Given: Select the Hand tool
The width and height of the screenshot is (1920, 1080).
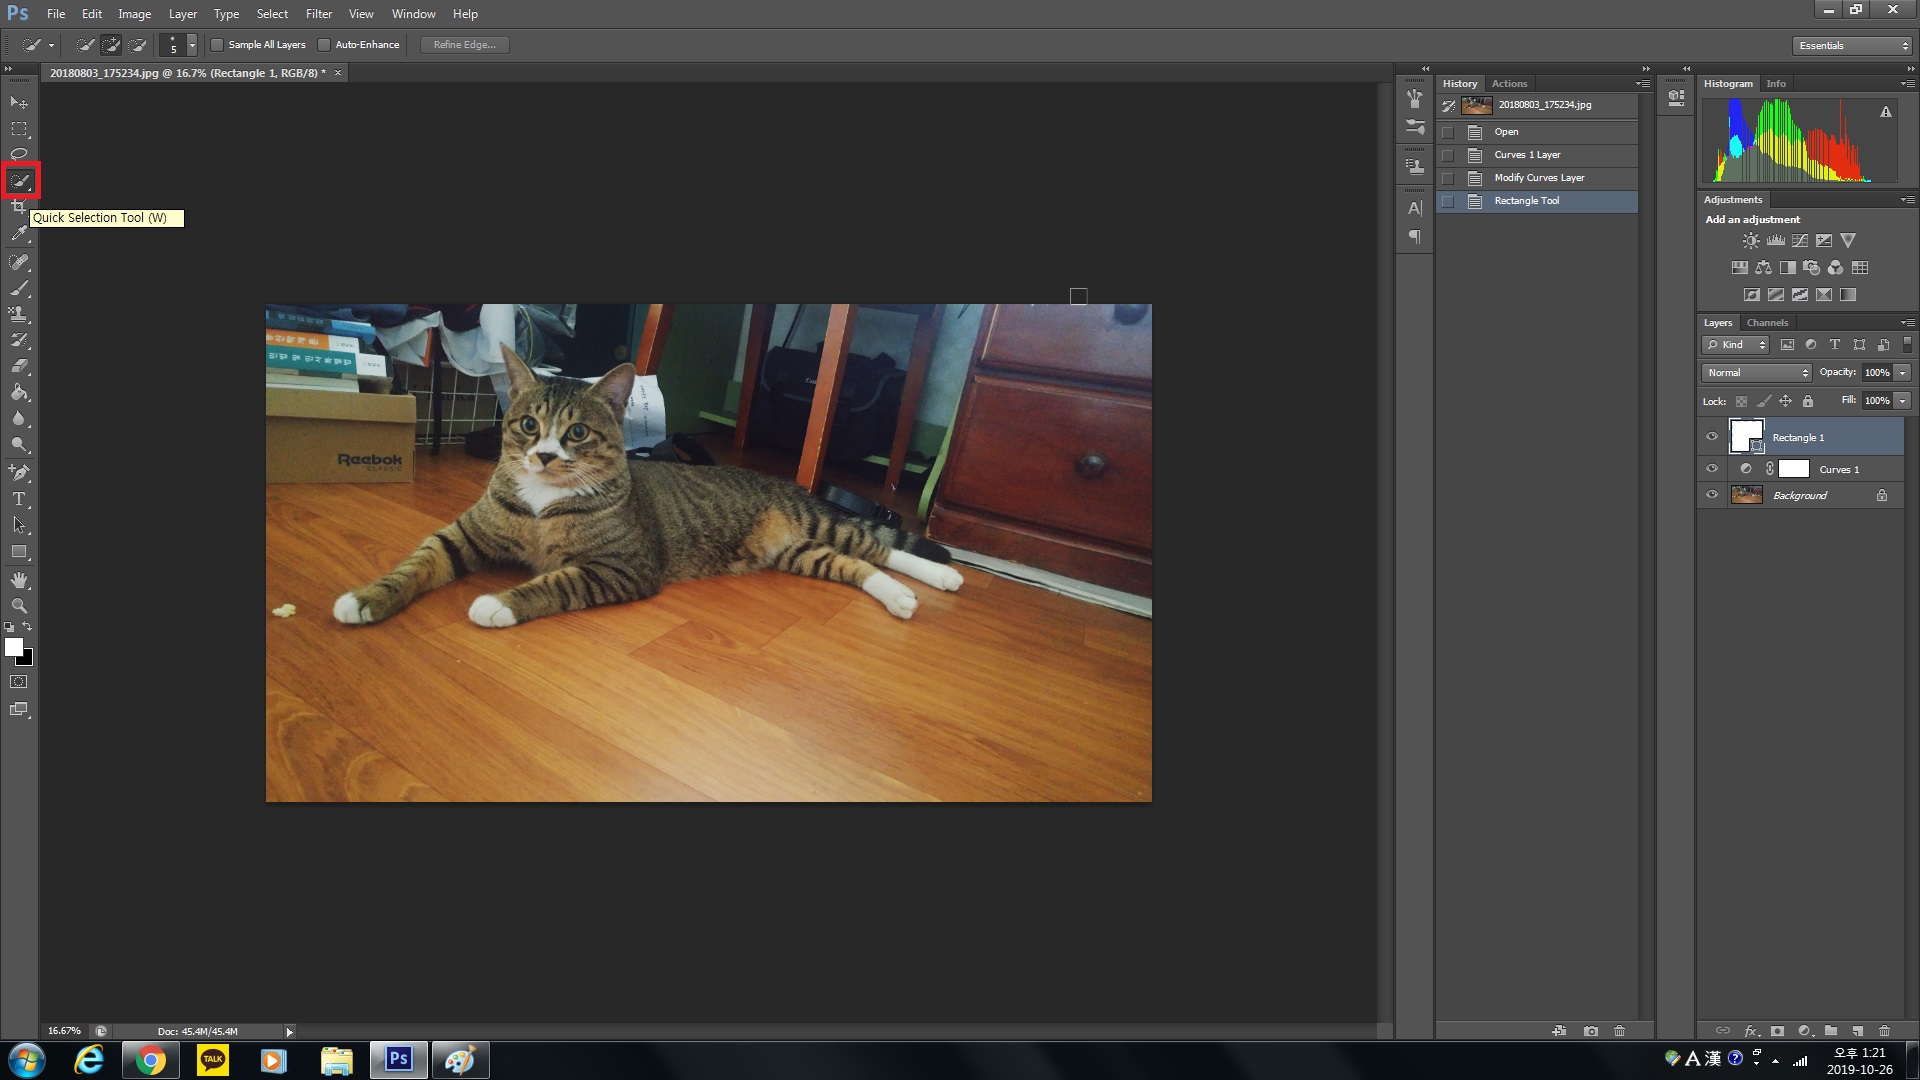Looking at the screenshot, I should tap(19, 580).
